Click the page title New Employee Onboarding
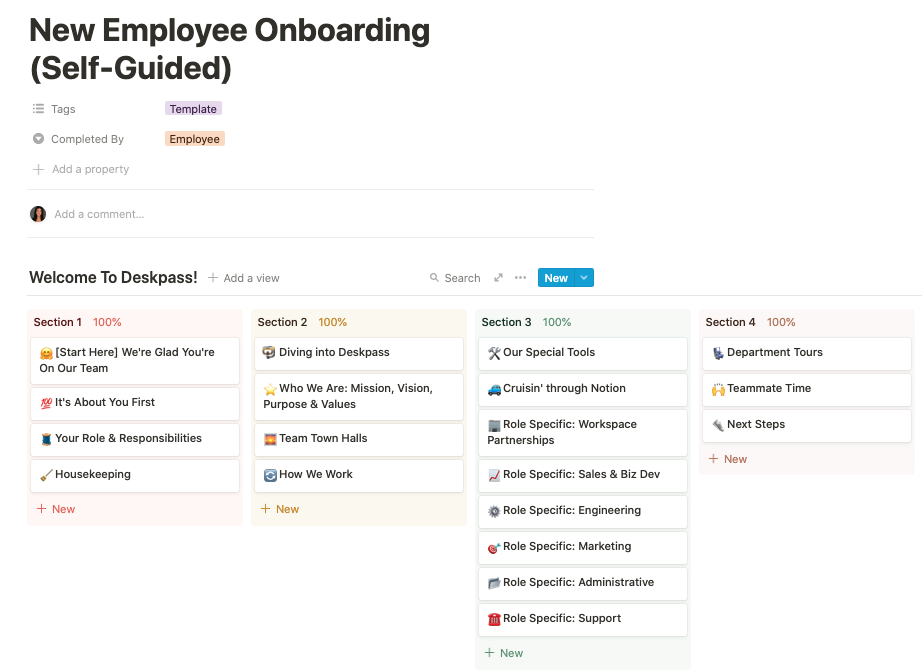 (x=230, y=49)
